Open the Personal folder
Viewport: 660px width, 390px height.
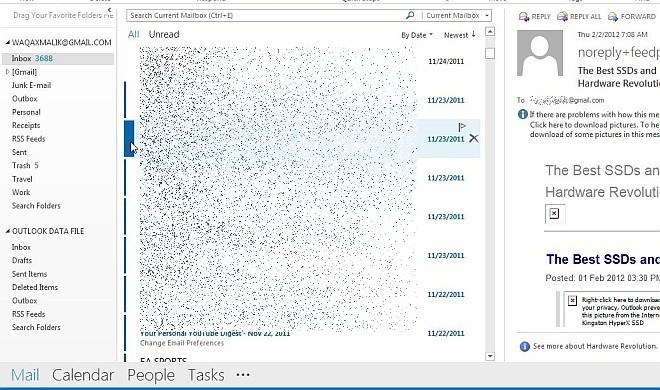pyautogui.click(x=26, y=112)
